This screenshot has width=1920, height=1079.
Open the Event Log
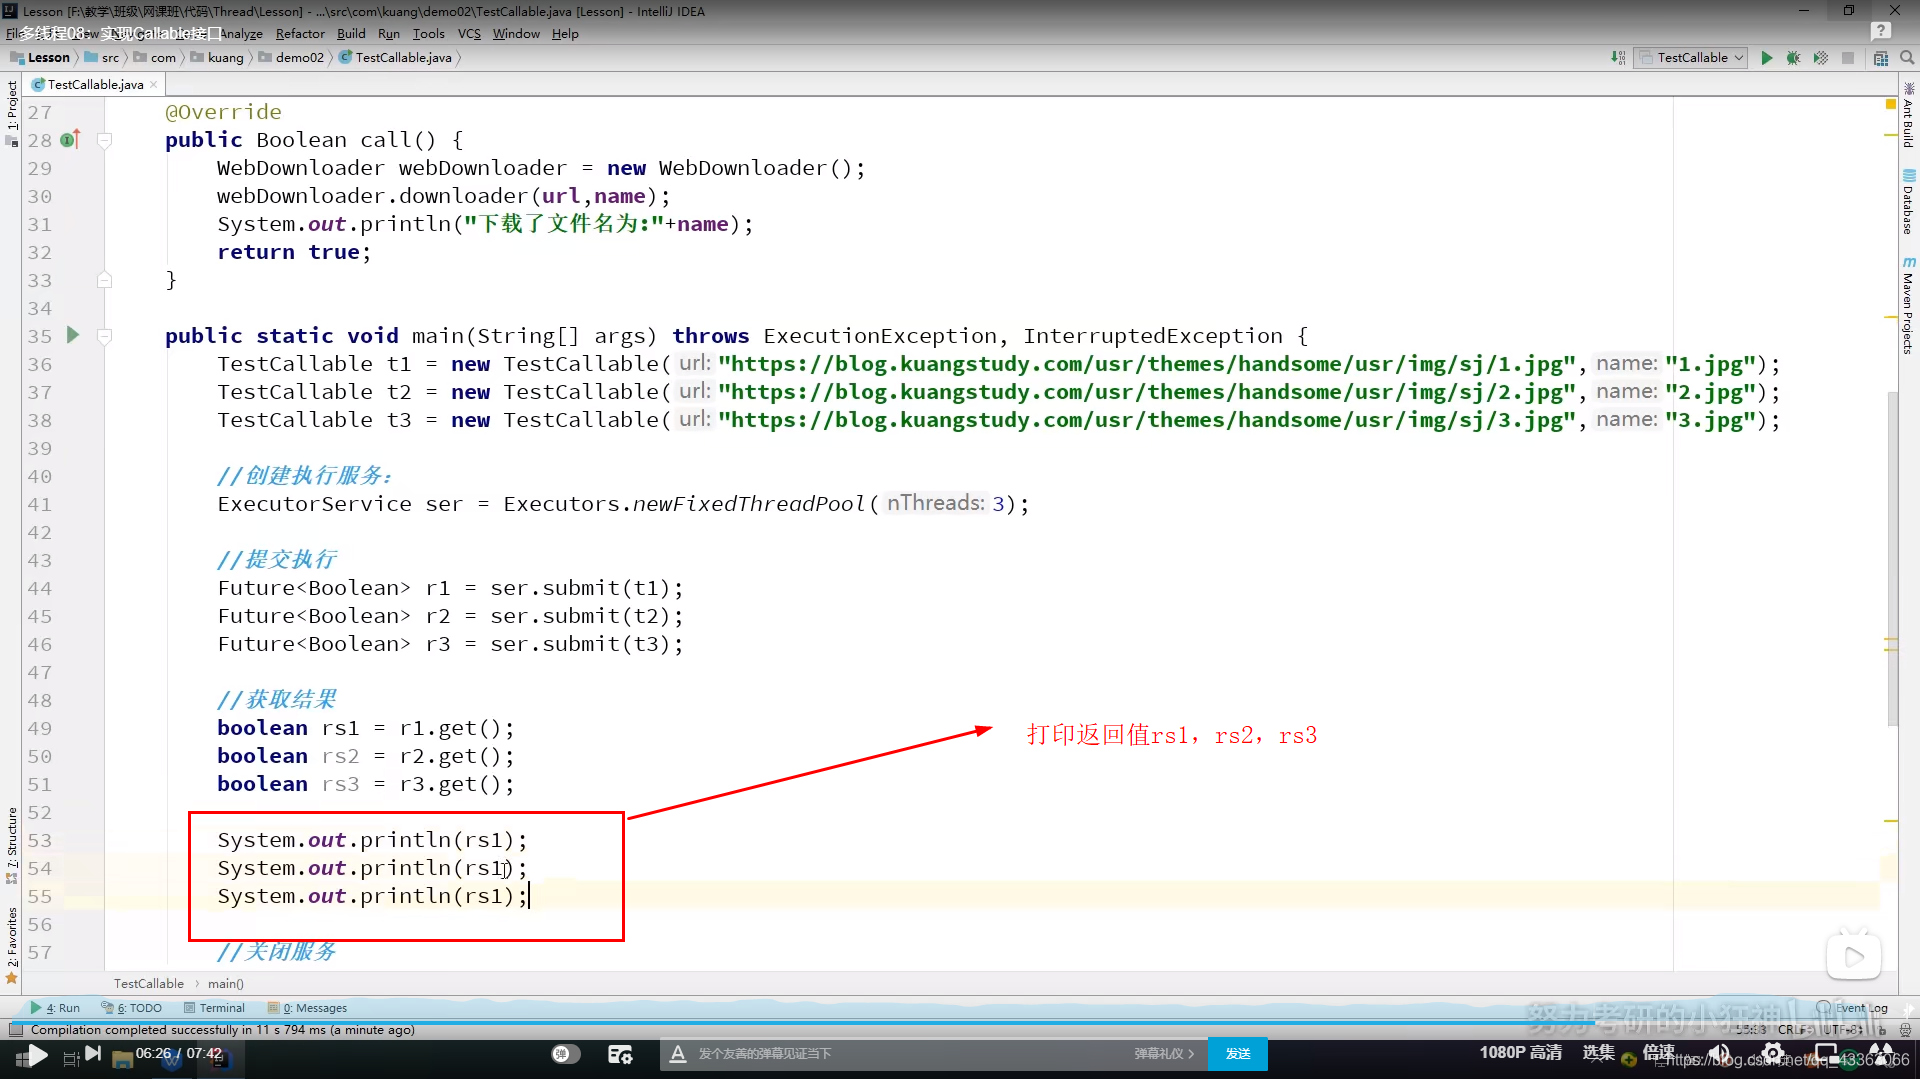(1852, 1008)
